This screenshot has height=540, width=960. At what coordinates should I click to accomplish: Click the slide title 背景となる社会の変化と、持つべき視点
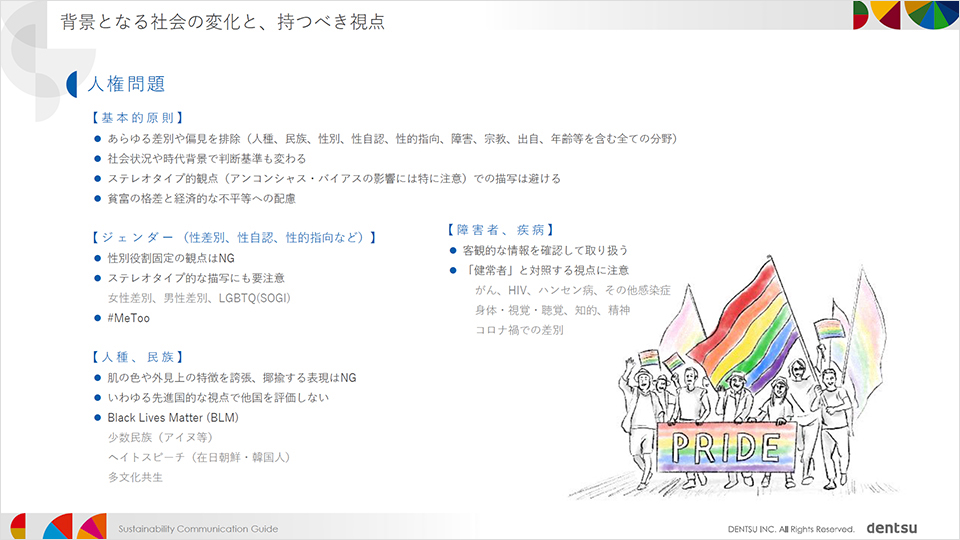click(222, 21)
